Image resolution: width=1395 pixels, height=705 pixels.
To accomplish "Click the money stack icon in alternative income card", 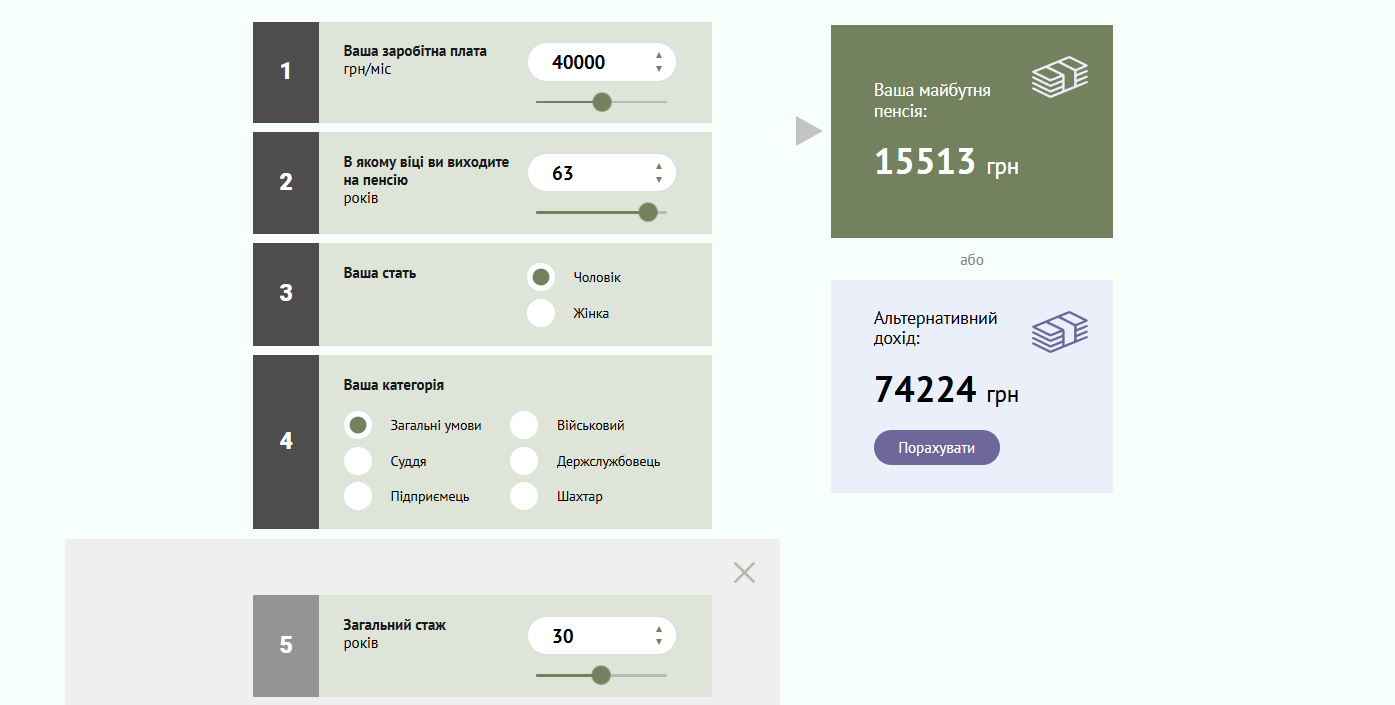I will coord(1059,332).
